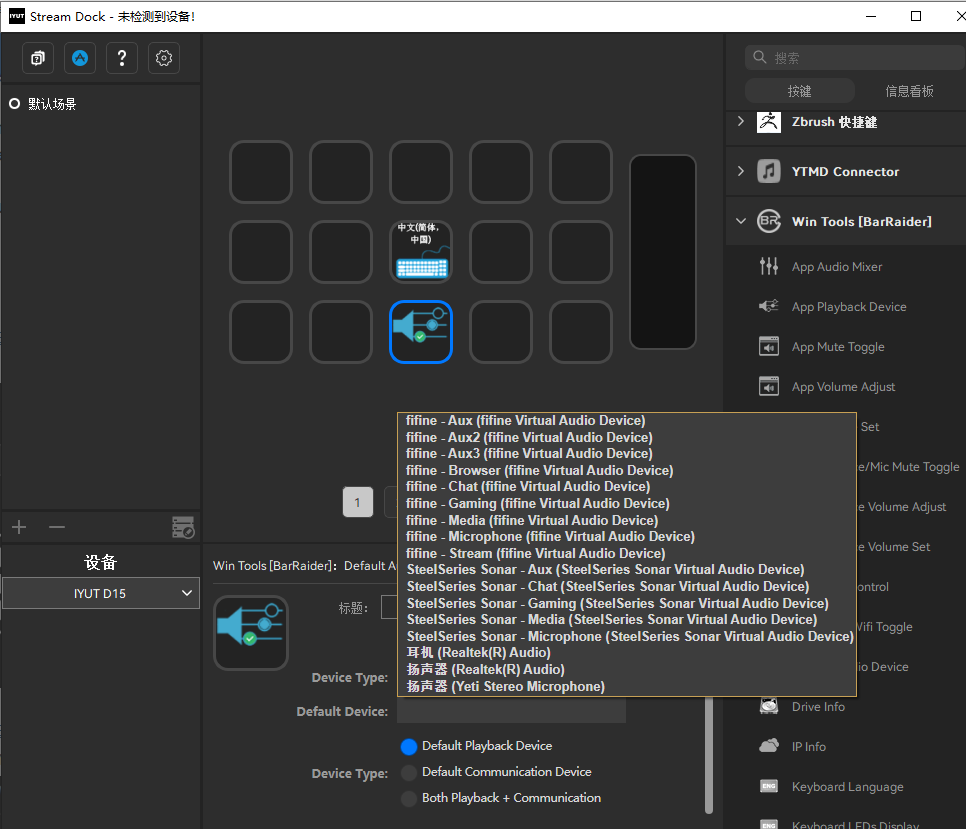Click the App Audio Mixer icon
The width and height of the screenshot is (966, 829).
[769, 266]
